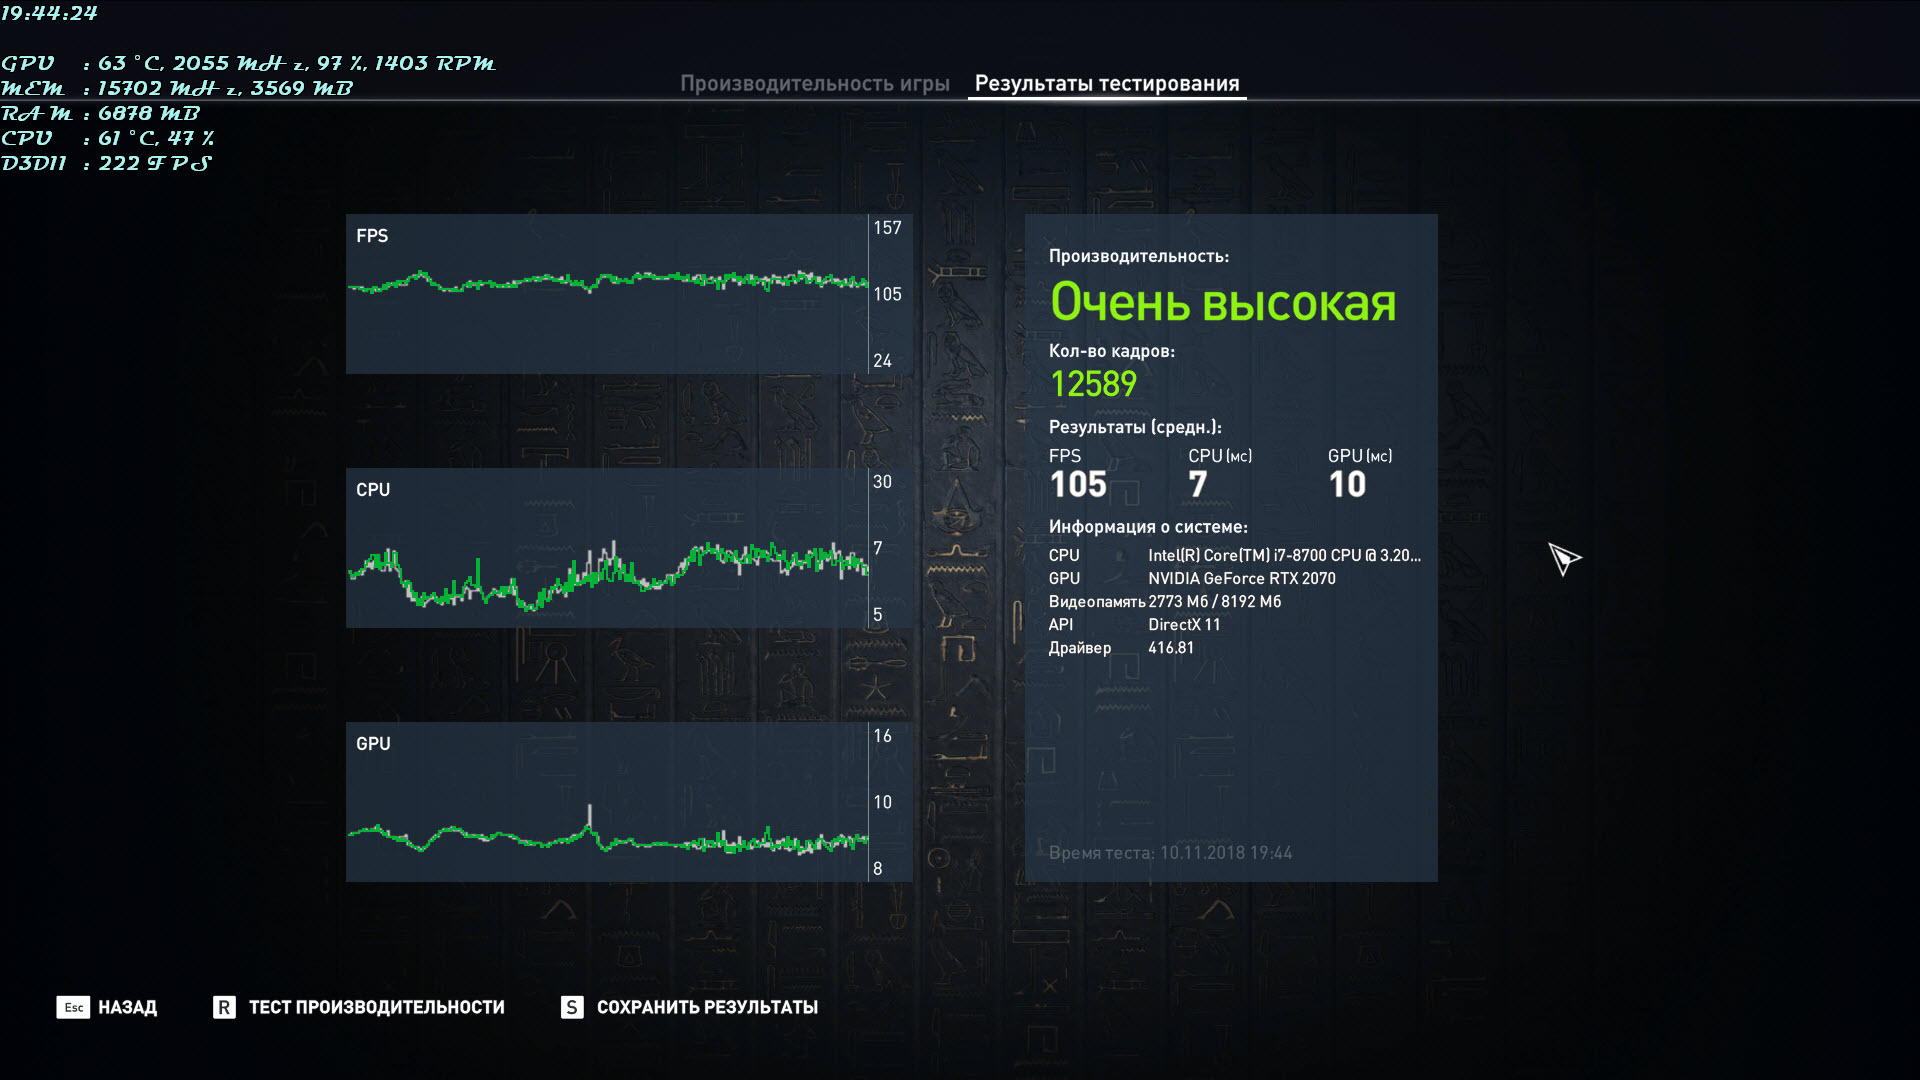Click the S key icon
1920x1080 pixels.
point(572,1007)
